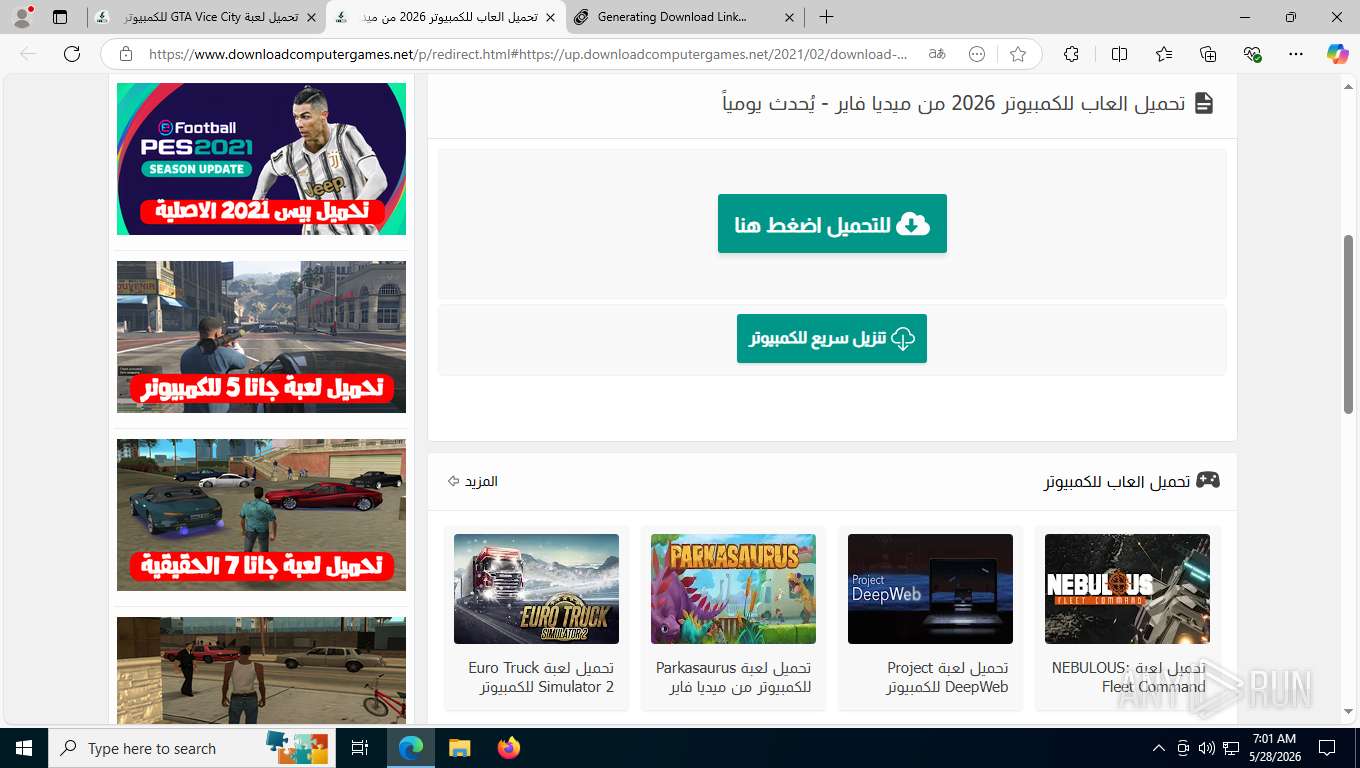Image resolution: width=1360 pixels, height=768 pixels.
Task: Open File Explorer taskbar icon
Action: tap(459, 748)
